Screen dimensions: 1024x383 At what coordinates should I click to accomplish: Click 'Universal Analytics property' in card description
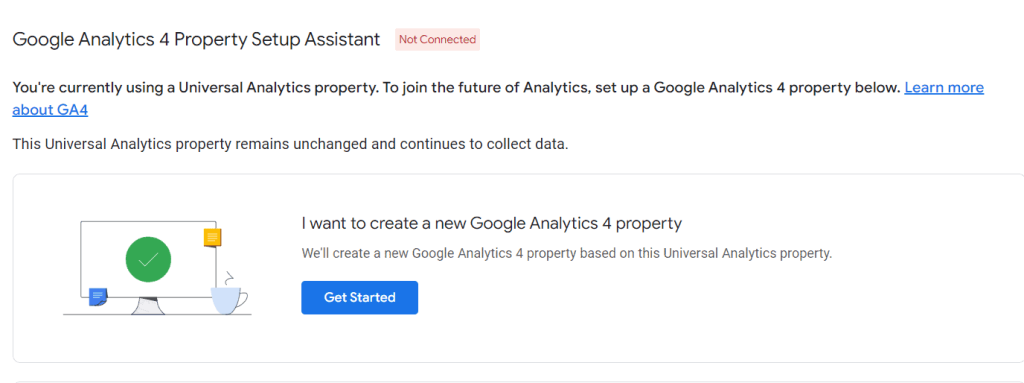pyautogui.click(x=748, y=254)
